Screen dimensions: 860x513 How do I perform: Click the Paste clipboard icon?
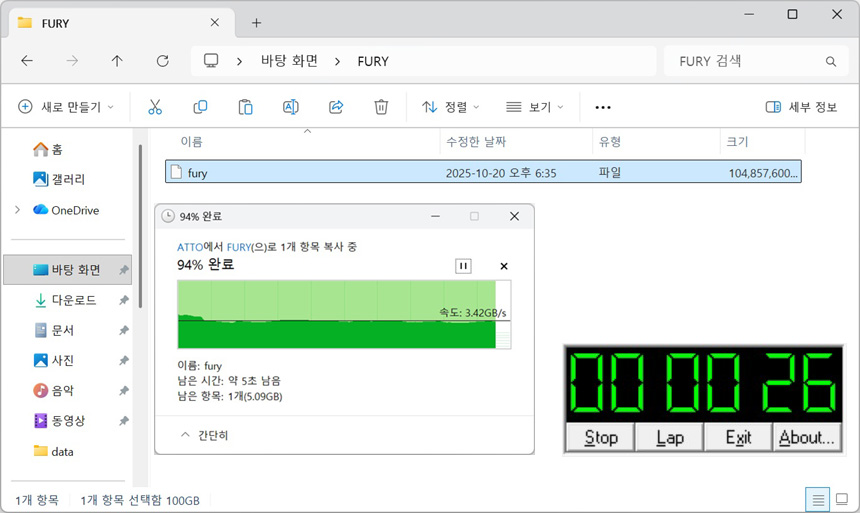(245, 107)
